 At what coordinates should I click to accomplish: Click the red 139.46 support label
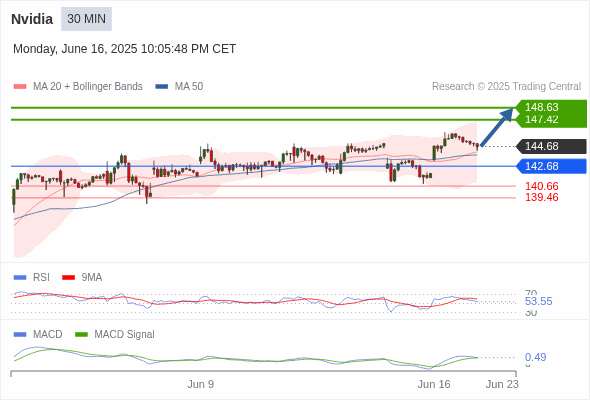click(541, 197)
